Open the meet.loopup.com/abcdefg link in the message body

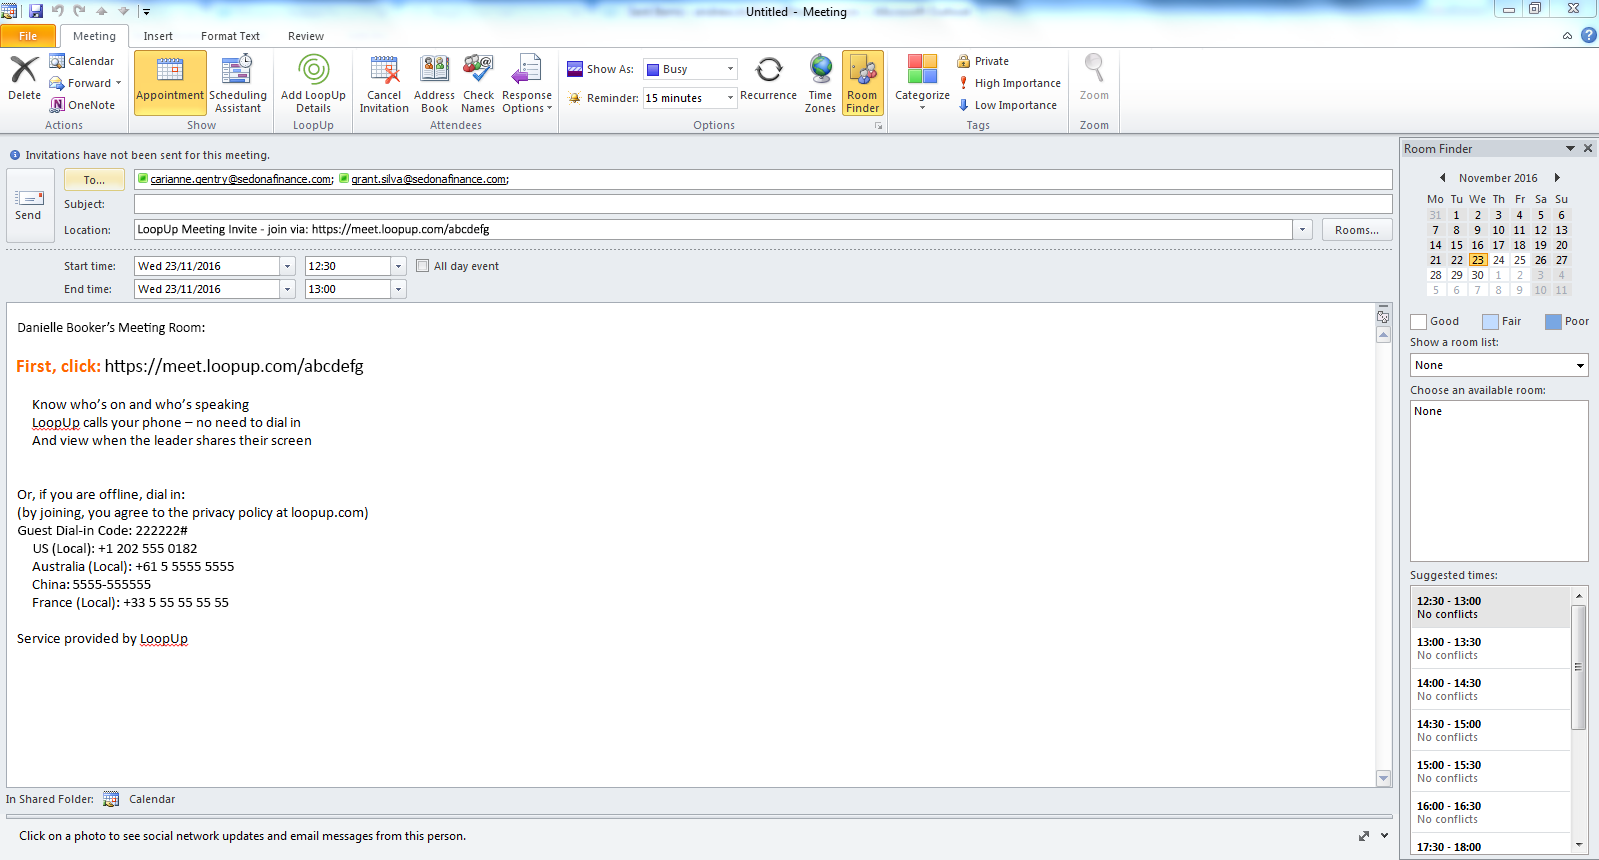pyautogui.click(x=234, y=366)
